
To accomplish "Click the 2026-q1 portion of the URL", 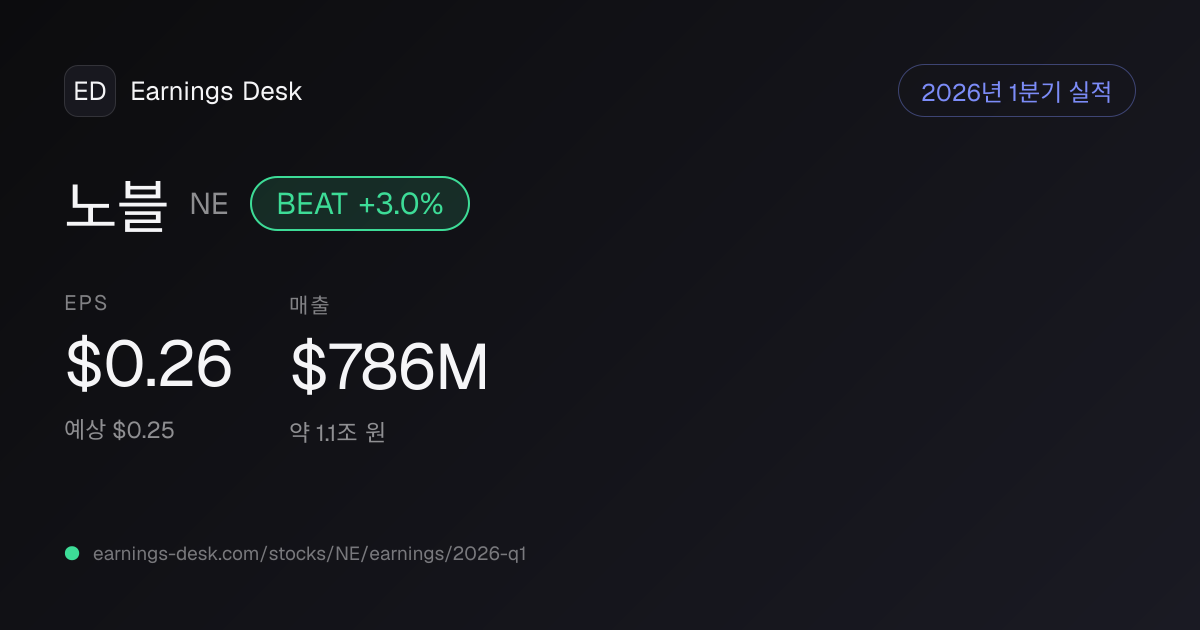I will 490,553.
